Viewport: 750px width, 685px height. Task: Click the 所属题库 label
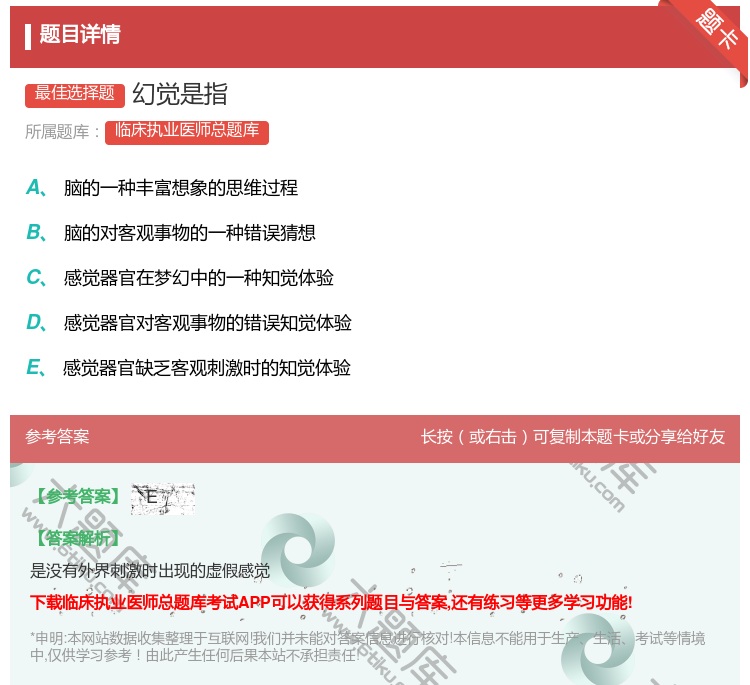point(62,132)
